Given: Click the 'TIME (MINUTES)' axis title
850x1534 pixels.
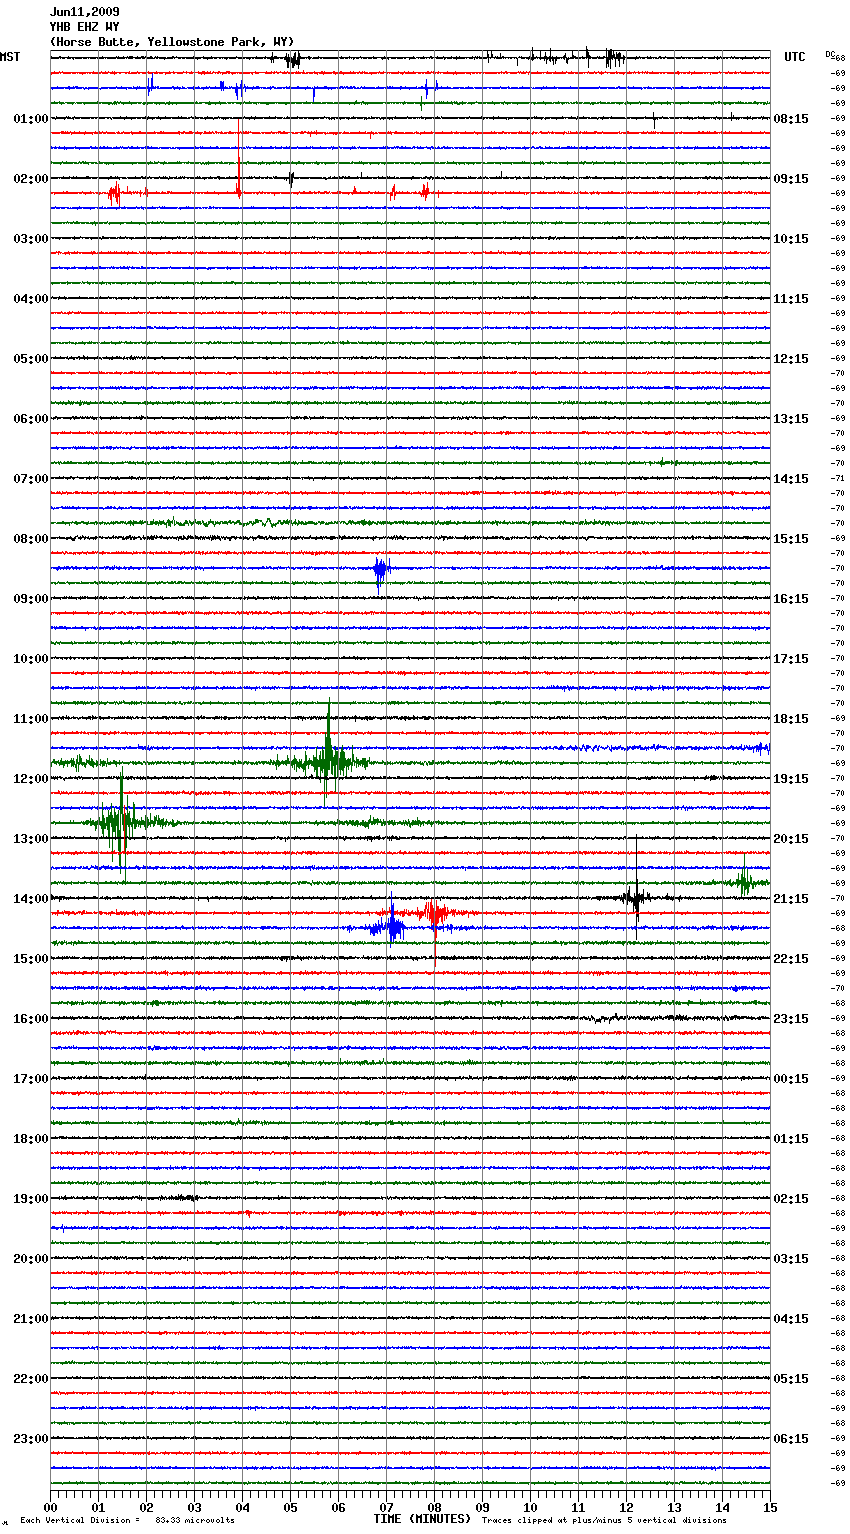Looking at the screenshot, I should click(422, 1519).
